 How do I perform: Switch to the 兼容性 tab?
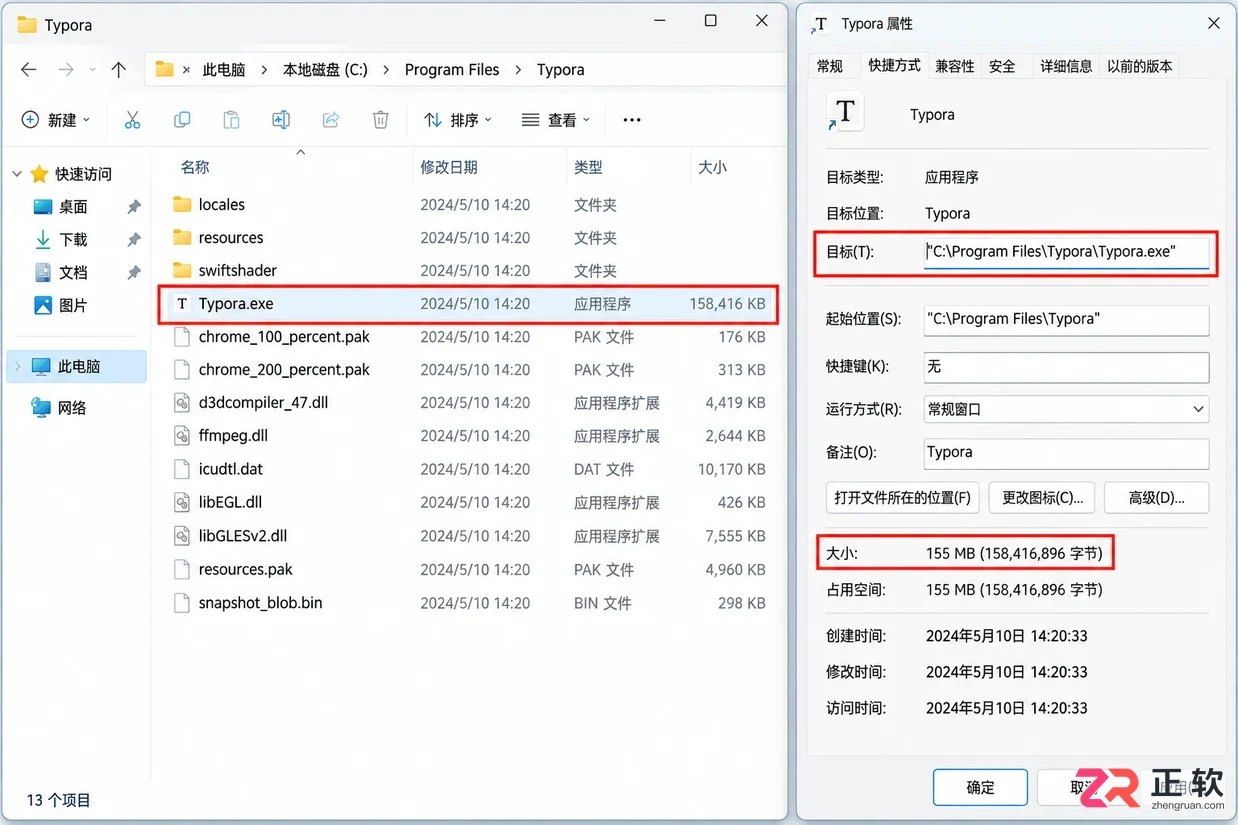[x=955, y=66]
